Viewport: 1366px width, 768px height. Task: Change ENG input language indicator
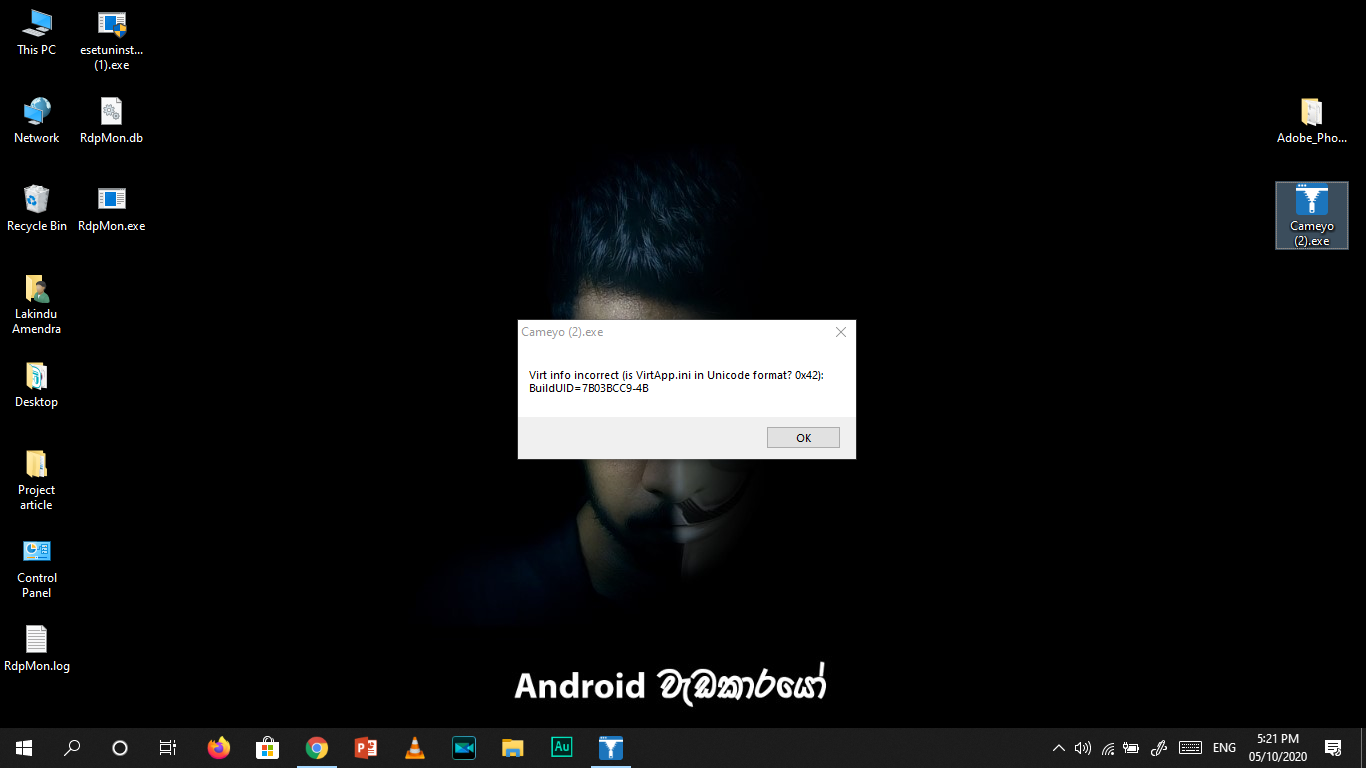(x=1224, y=748)
